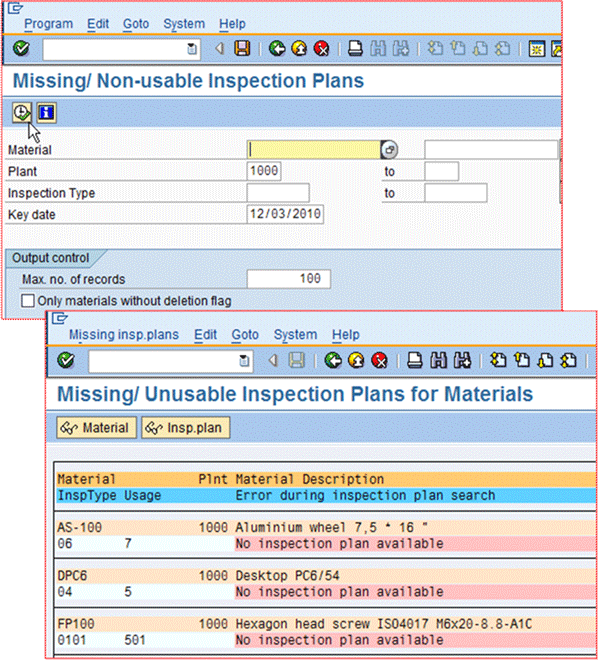Open Missing insp.plans menu
The width and height of the screenshot is (600, 660).
pyautogui.click(x=124, y=335)
